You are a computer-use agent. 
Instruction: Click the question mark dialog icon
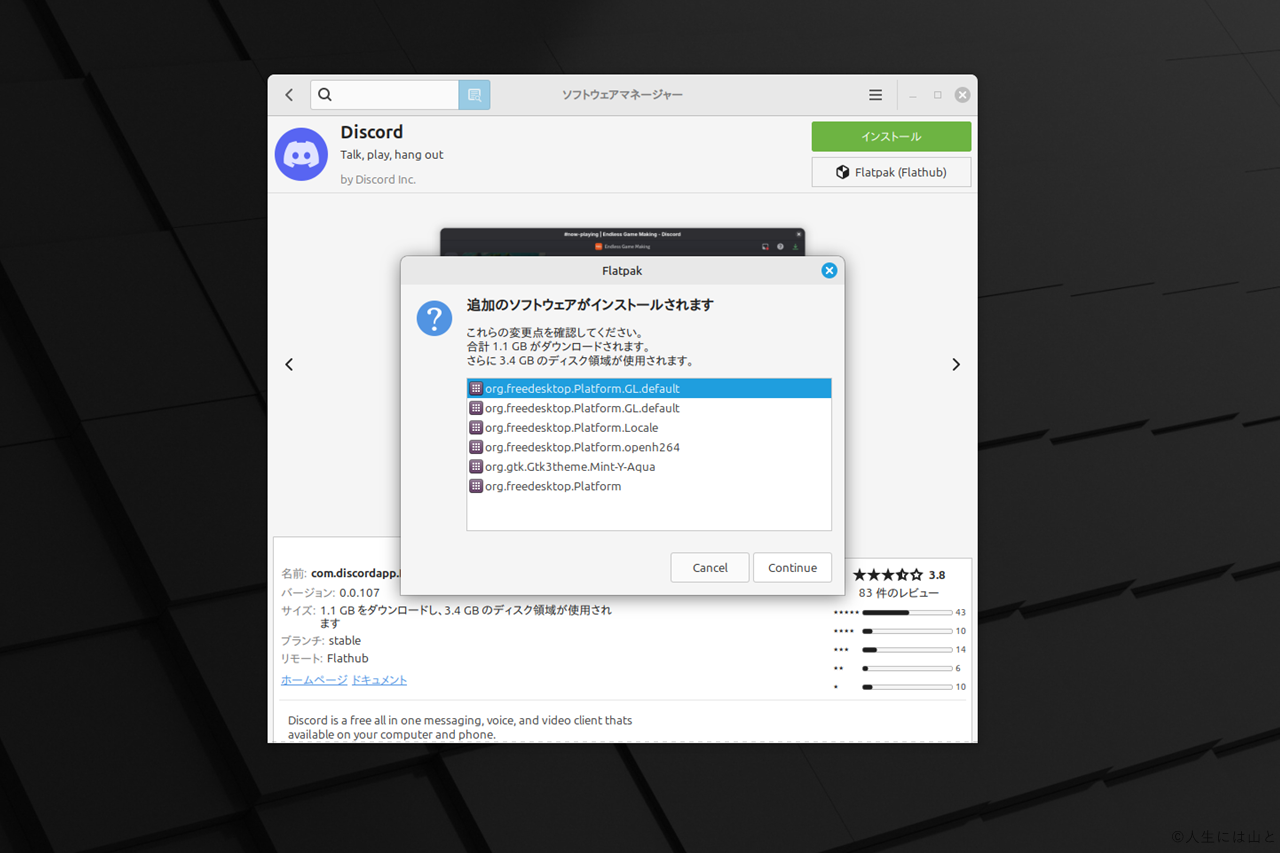click(434, 319)
